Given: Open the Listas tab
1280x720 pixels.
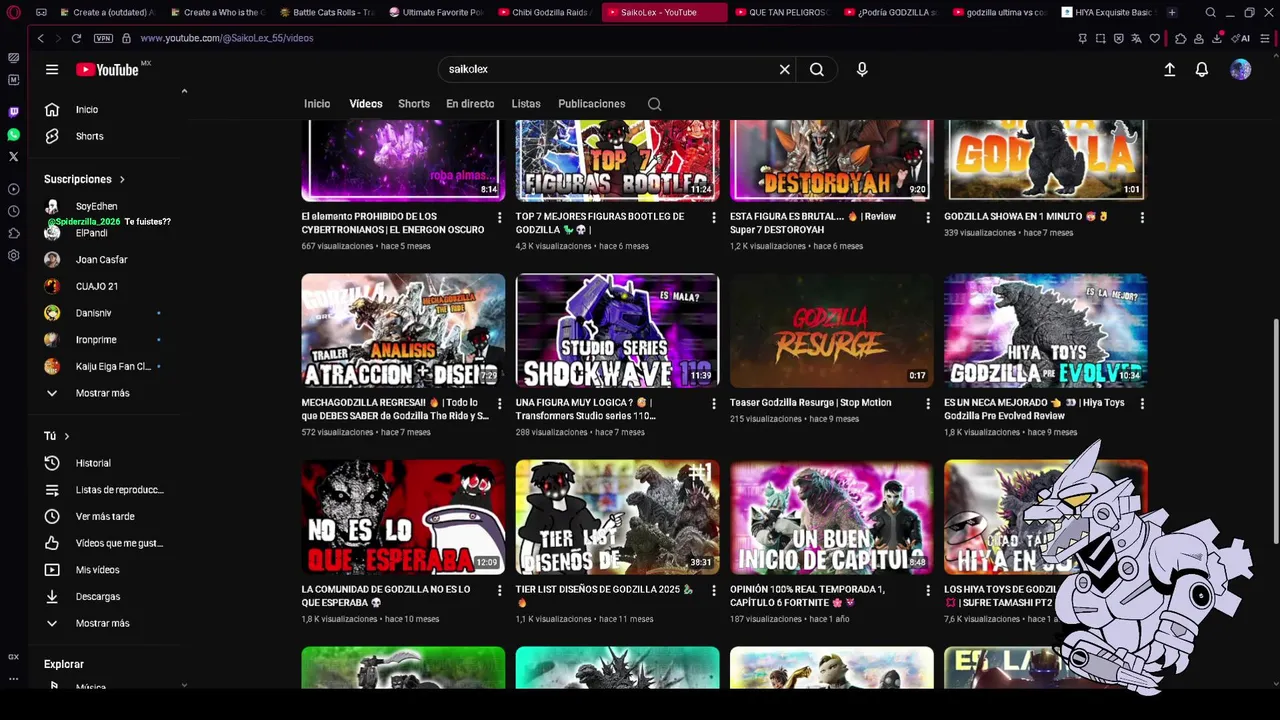Looking at the screenshot, I should 526,104.
